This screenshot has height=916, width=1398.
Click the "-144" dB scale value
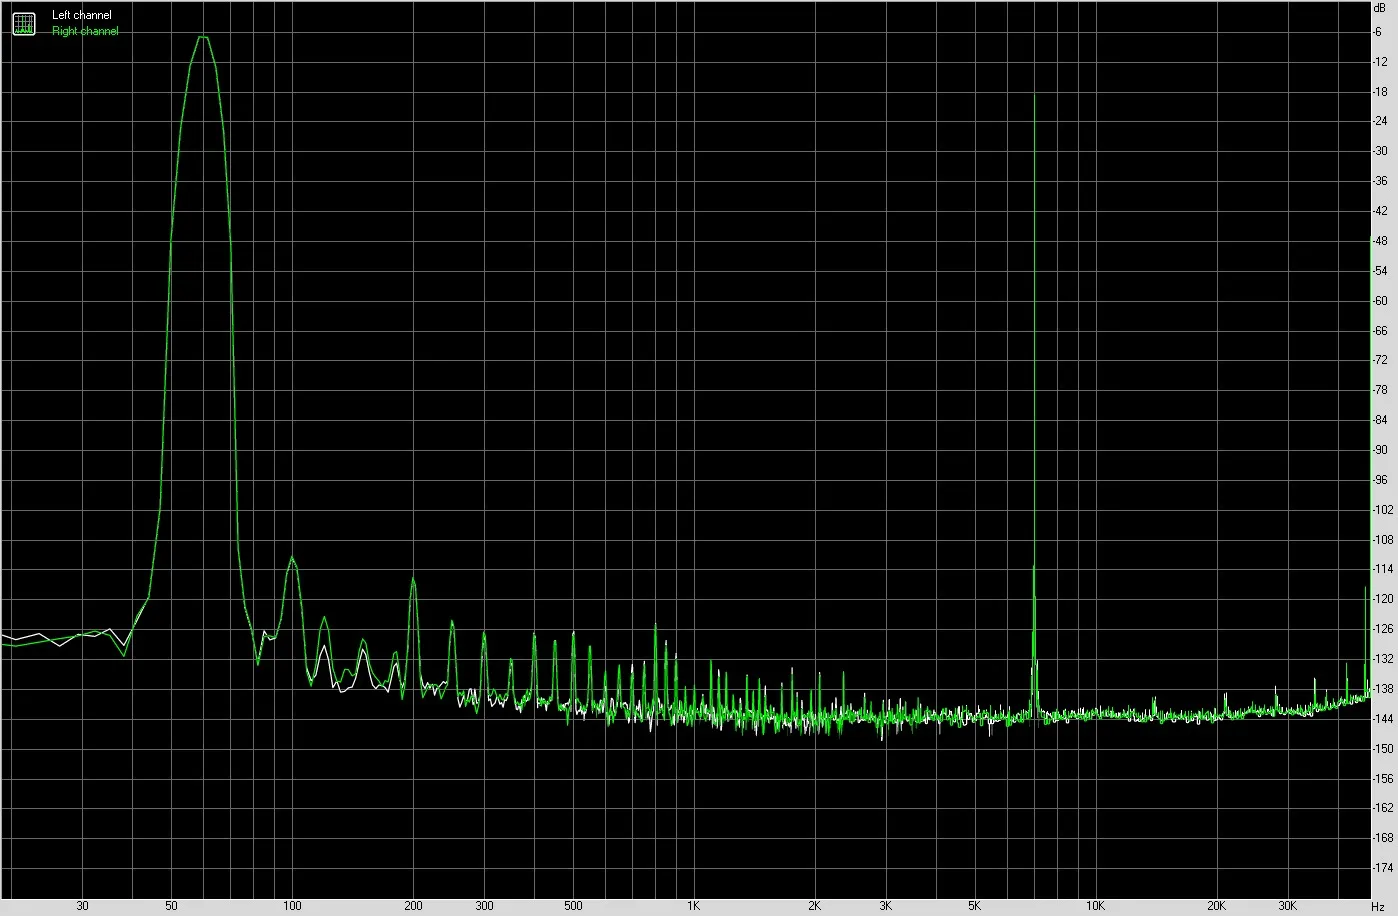(x=1383, y=719)
